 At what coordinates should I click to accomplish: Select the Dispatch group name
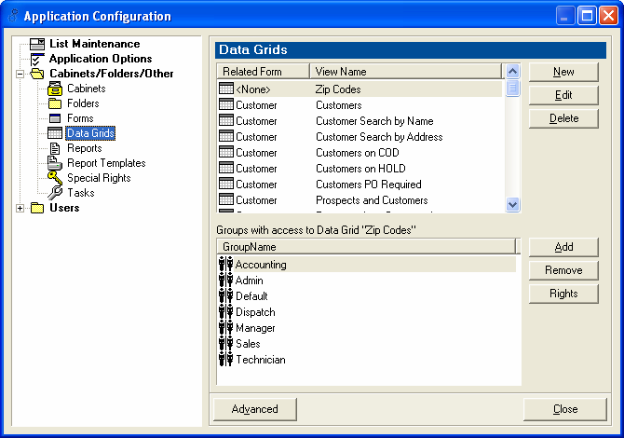click(x=255, y=312)
